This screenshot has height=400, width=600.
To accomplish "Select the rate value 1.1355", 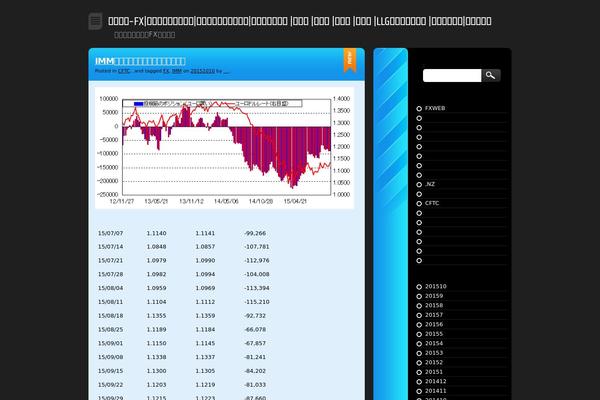I will click(157, 316).
